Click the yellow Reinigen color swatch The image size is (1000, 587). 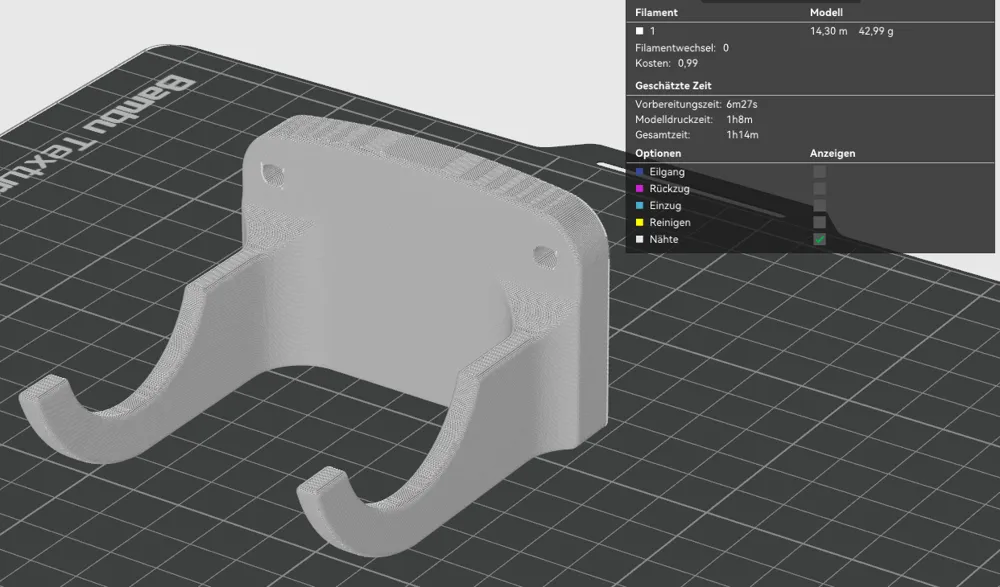tap(640, 222)
